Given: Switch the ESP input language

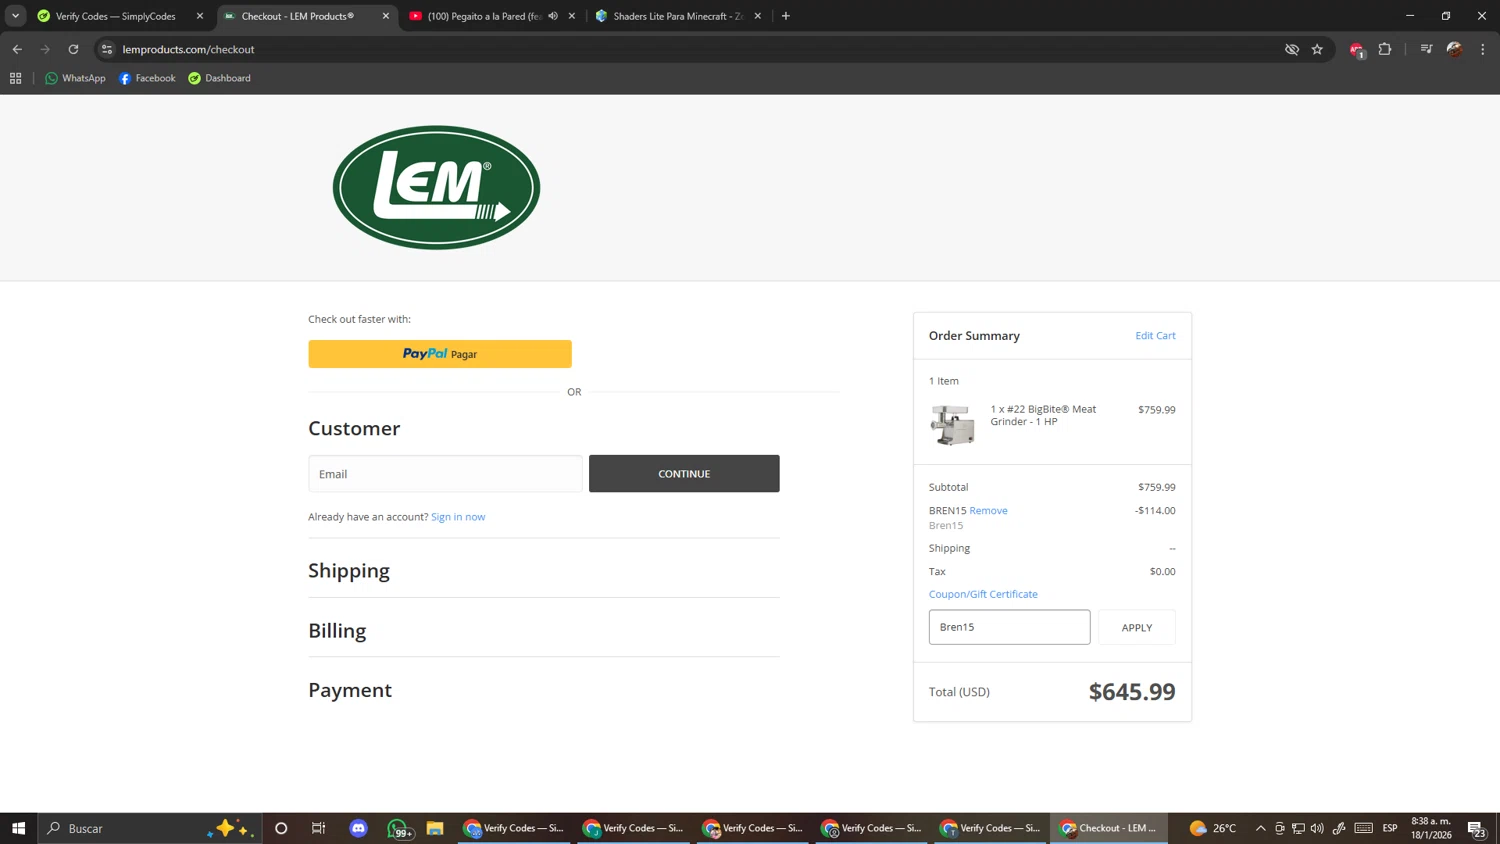Looking at the screenshot, I should pyautogui.click(x=1390, y=828).
